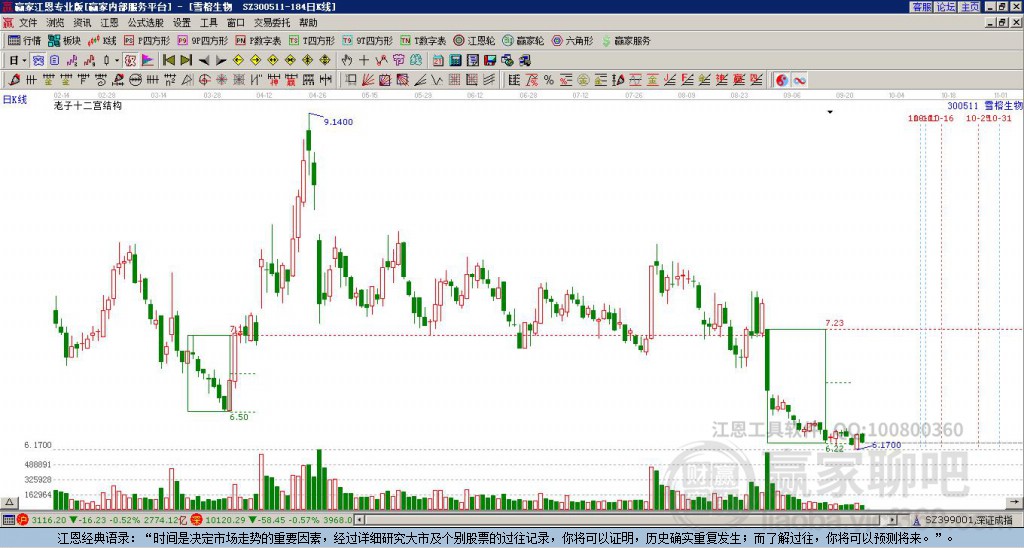Jump to first bar with skip-back icon

[168, 60]
